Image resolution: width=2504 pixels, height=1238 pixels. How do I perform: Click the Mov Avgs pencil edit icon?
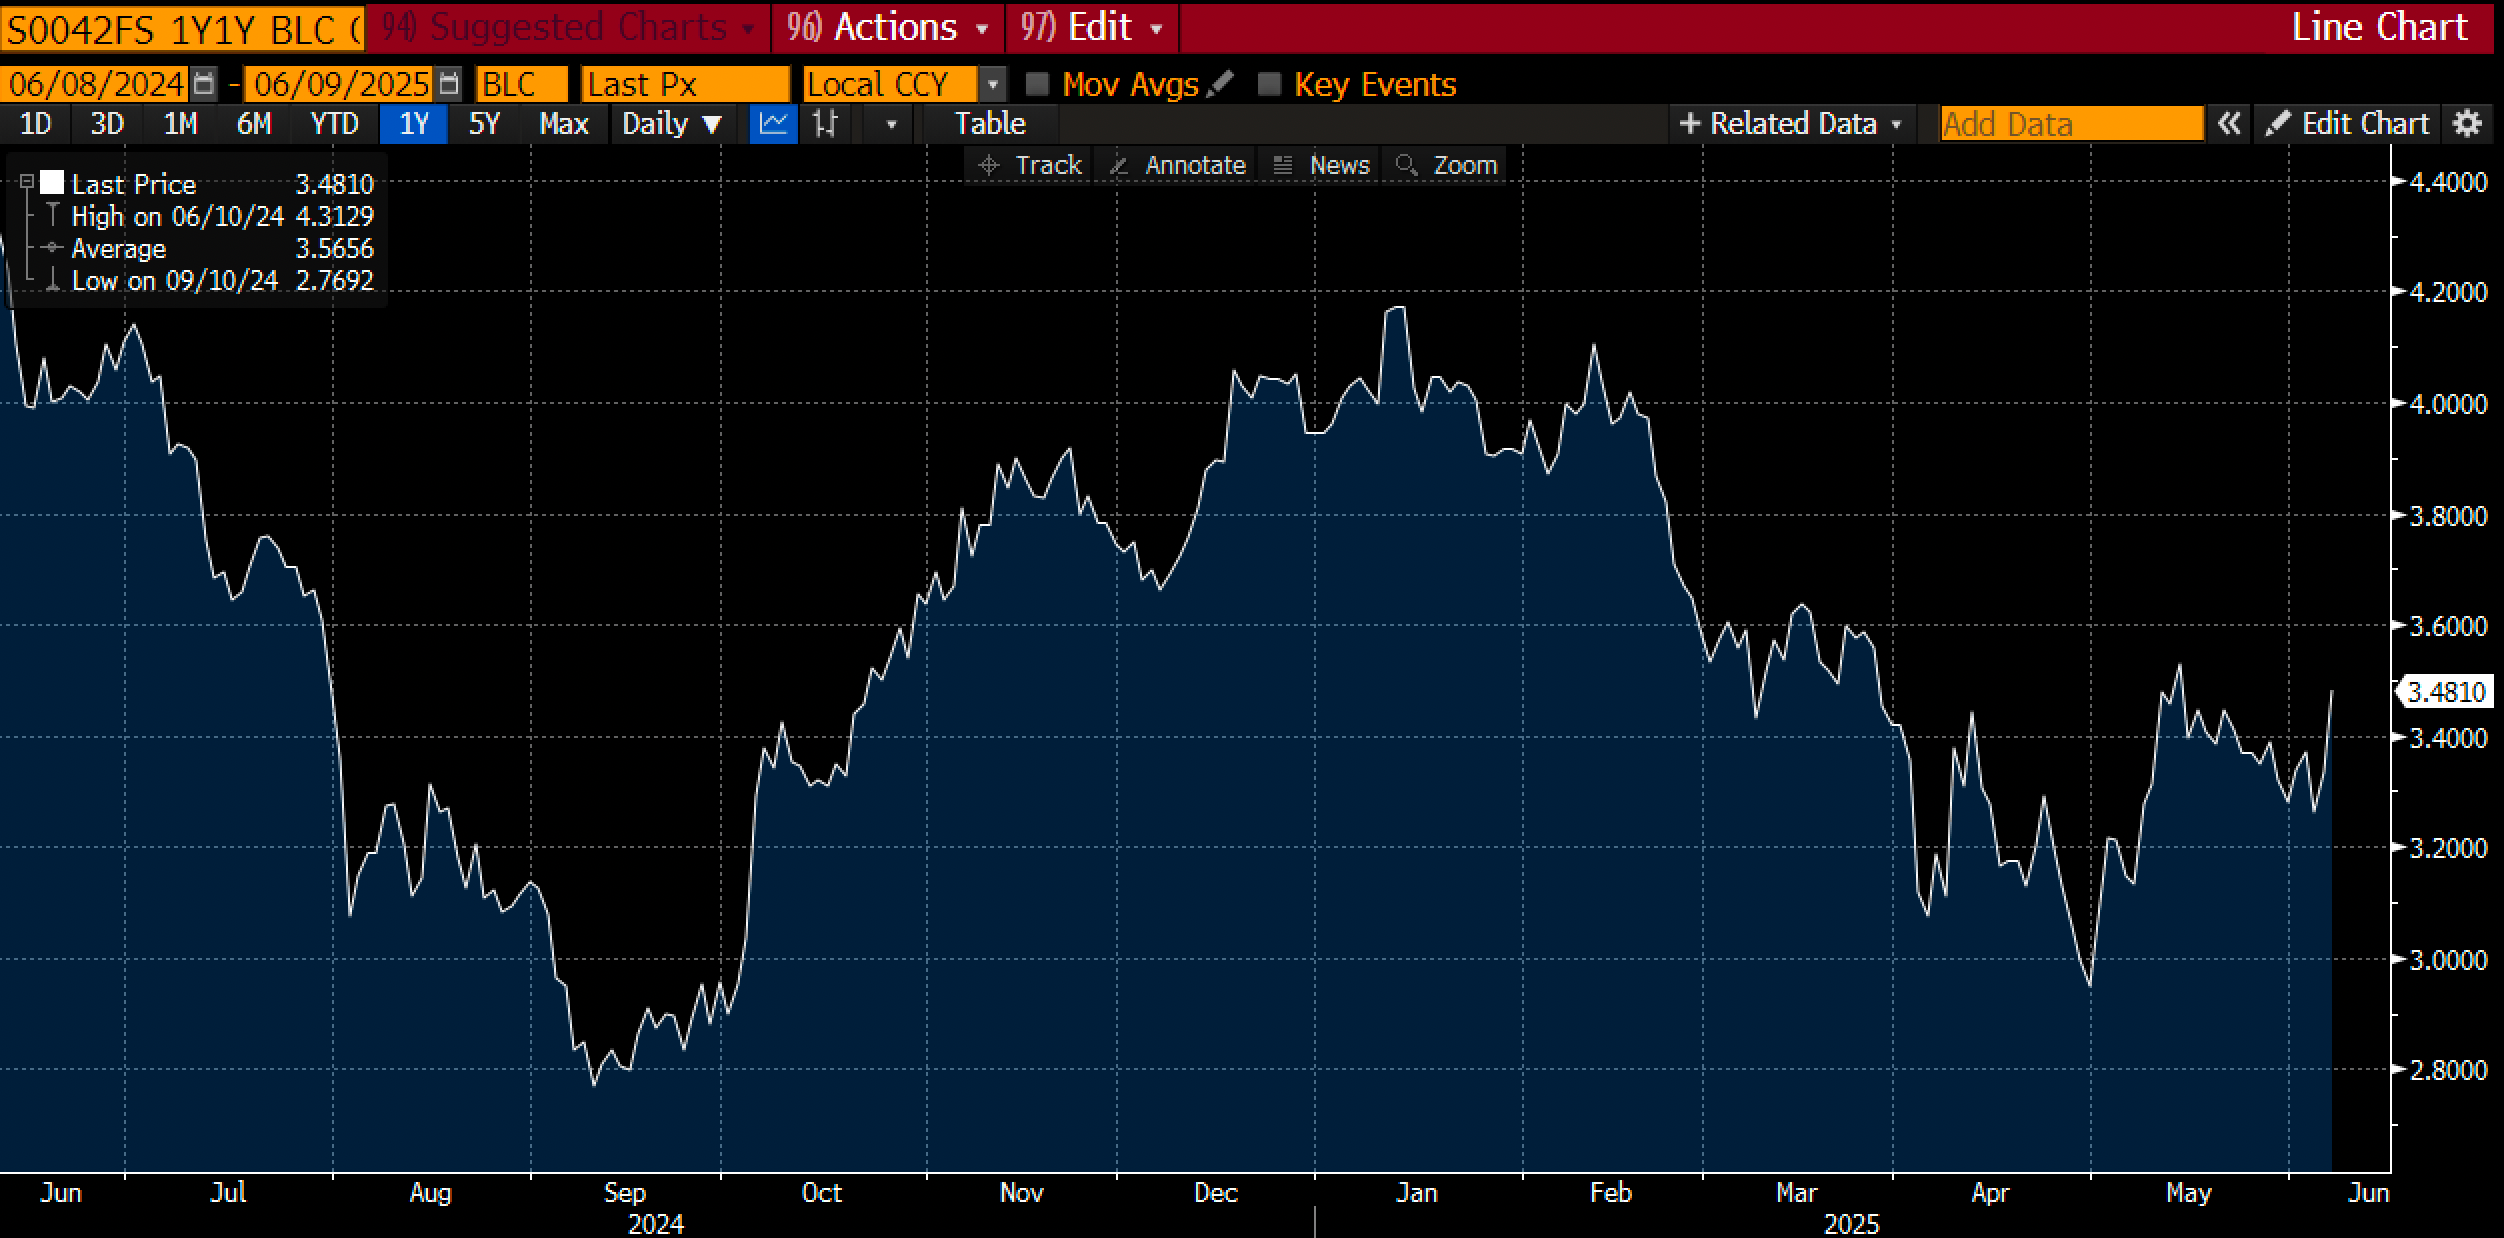[1220, 84]
